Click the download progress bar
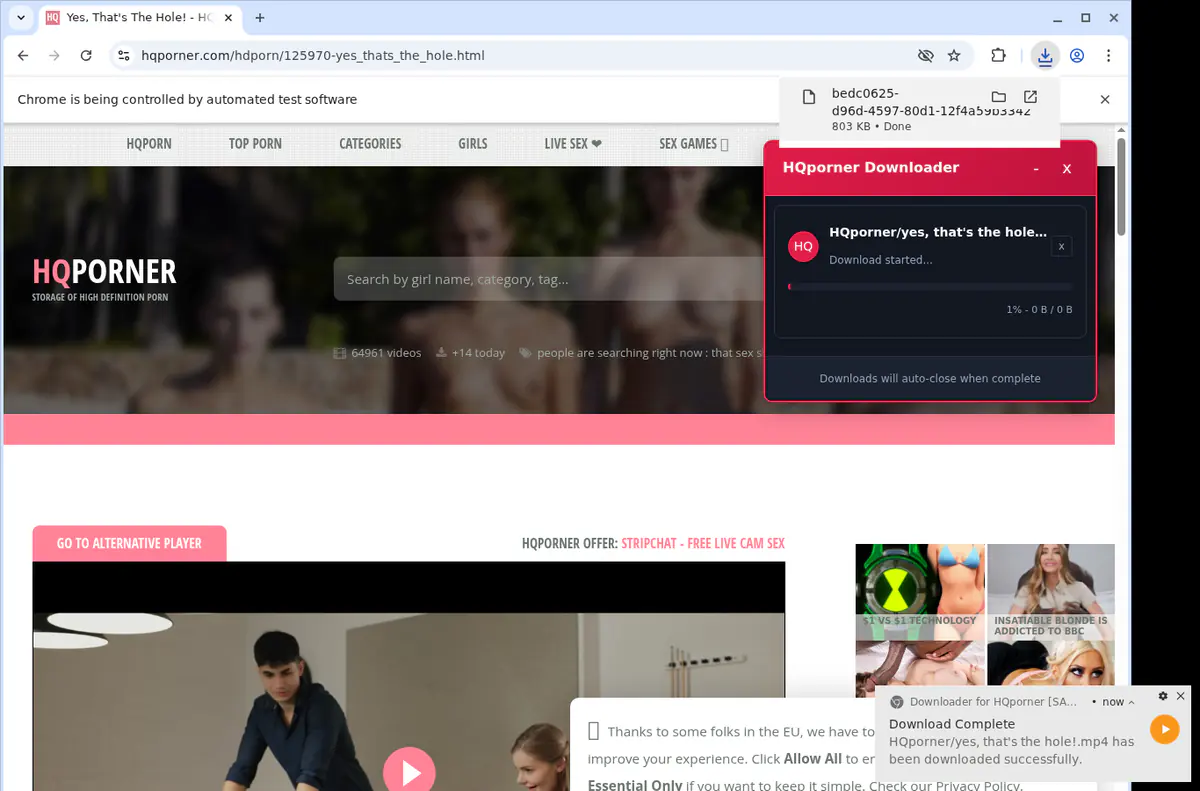 [x=930, y=287]
